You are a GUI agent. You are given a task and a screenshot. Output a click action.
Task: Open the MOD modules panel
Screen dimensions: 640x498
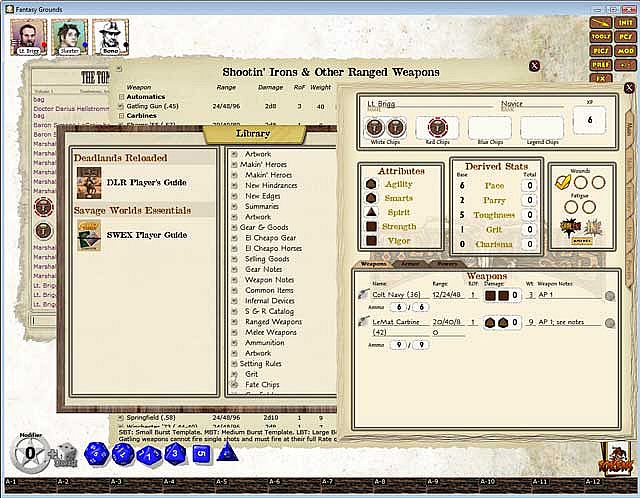coord(625,51)
